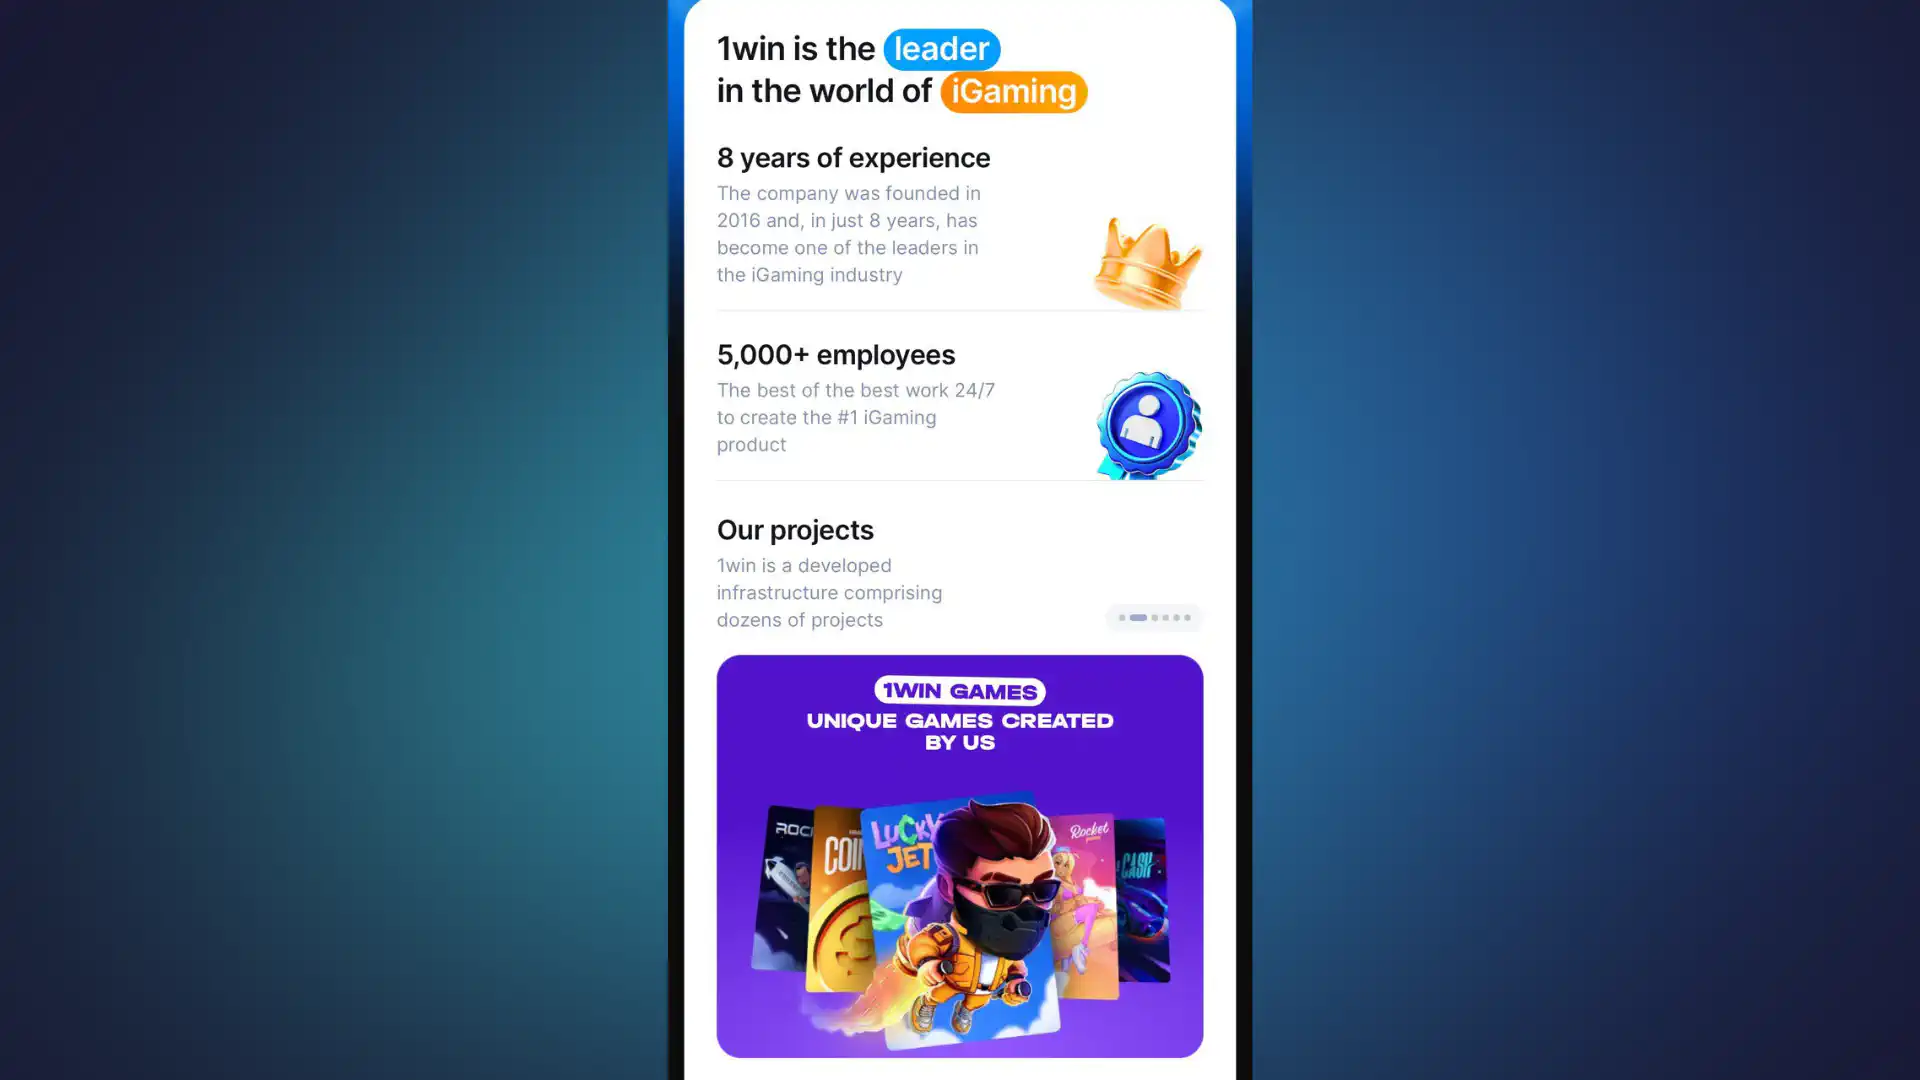Click the 1WIN GAMES banner image

pos(960,857)
